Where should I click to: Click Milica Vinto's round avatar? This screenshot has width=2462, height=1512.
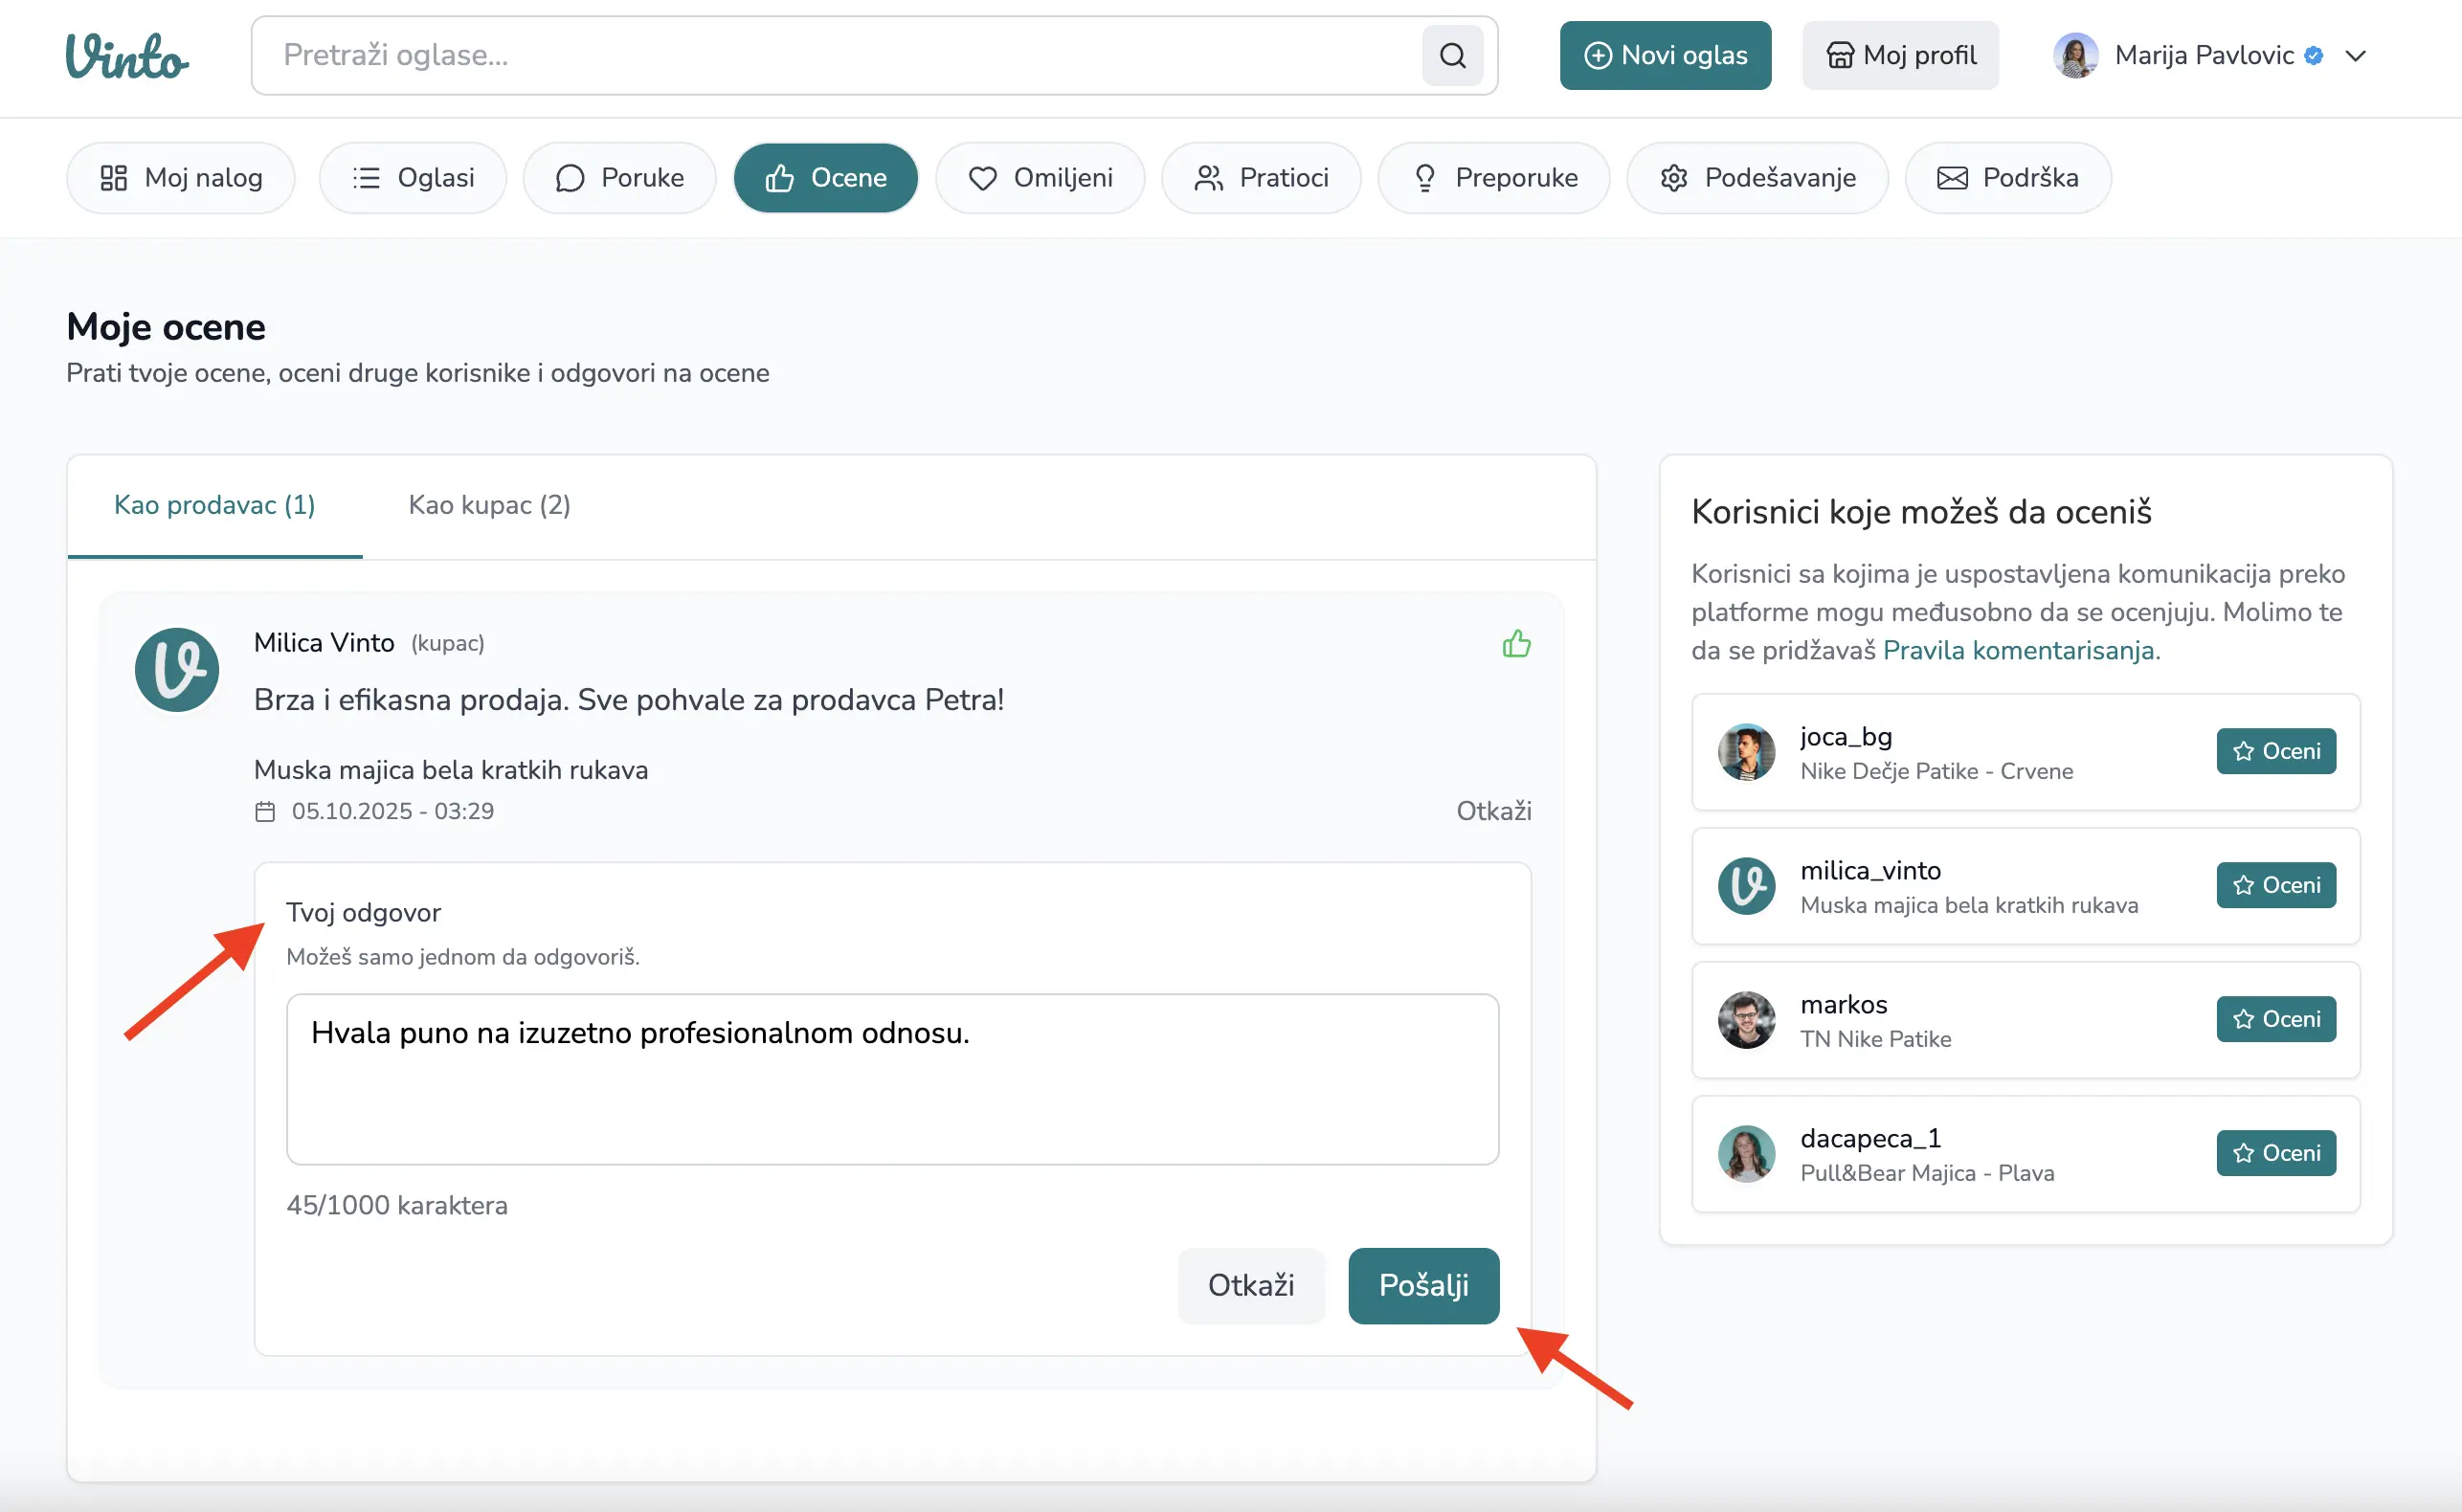177,669
